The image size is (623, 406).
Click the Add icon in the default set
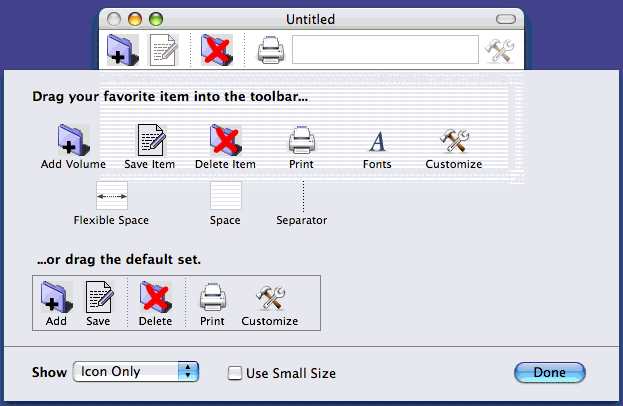point(56,298)
